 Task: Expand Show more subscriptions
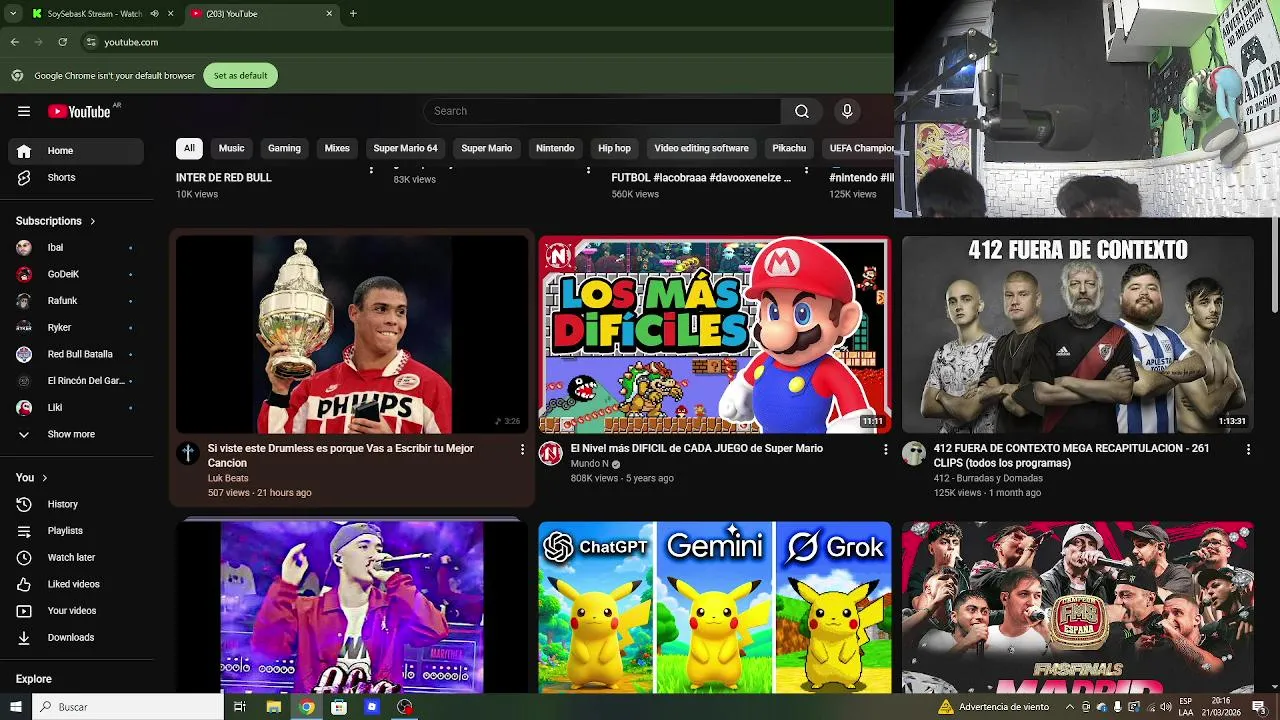click(x=77, y=434)
